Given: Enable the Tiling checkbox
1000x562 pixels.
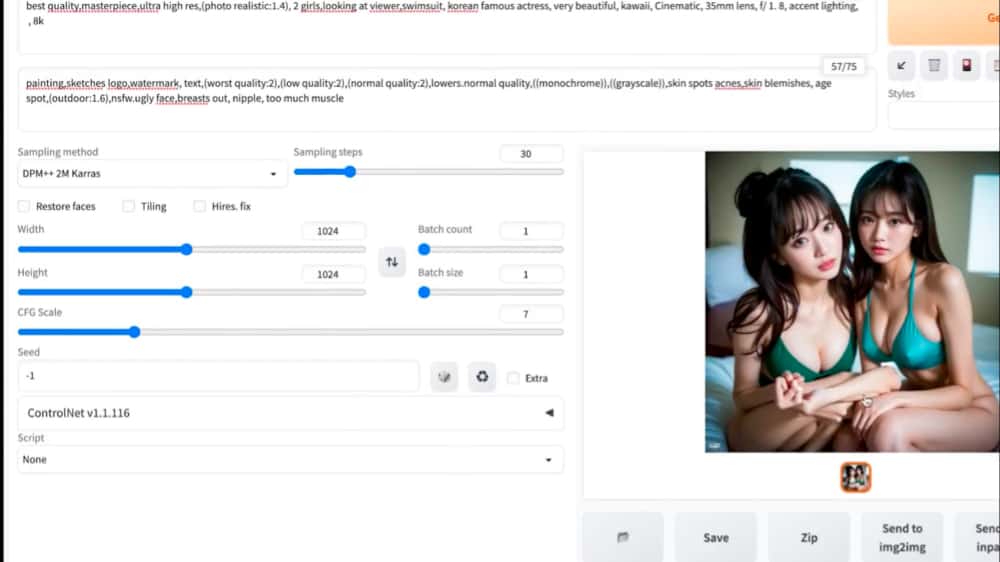Looking at the screenshot, I should pyautogui.click(x=128, y=206).
